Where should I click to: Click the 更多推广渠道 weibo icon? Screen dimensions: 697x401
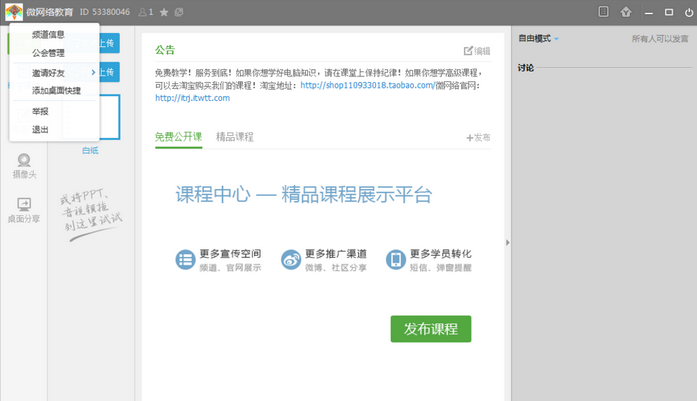click(x=291, y=260)
